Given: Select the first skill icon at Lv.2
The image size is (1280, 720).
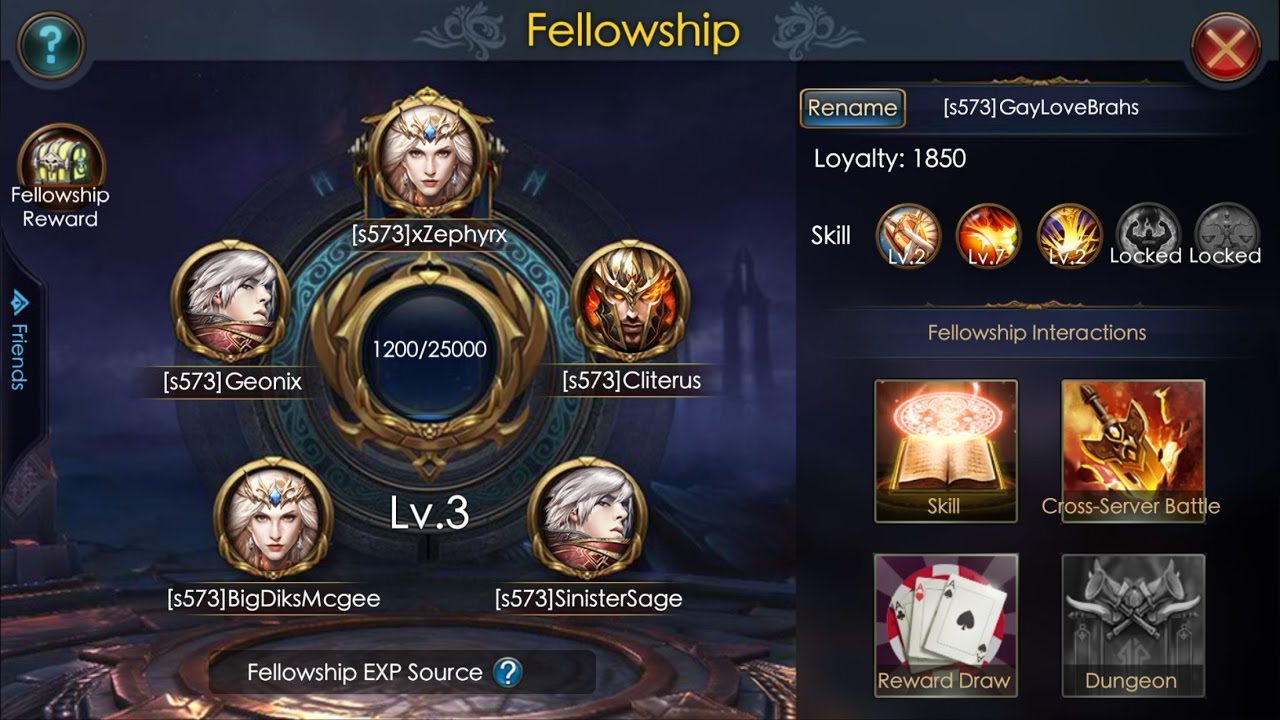Looking at the screenshot, I should (x=908, y=237).
